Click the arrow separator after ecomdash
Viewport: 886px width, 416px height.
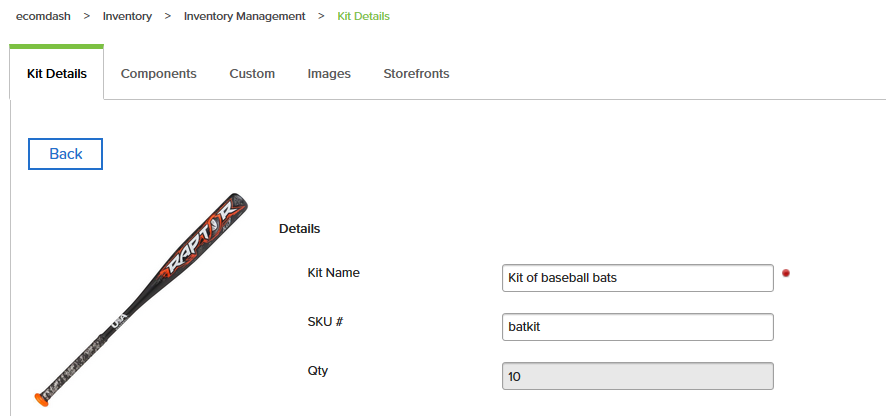pos(86,16)
